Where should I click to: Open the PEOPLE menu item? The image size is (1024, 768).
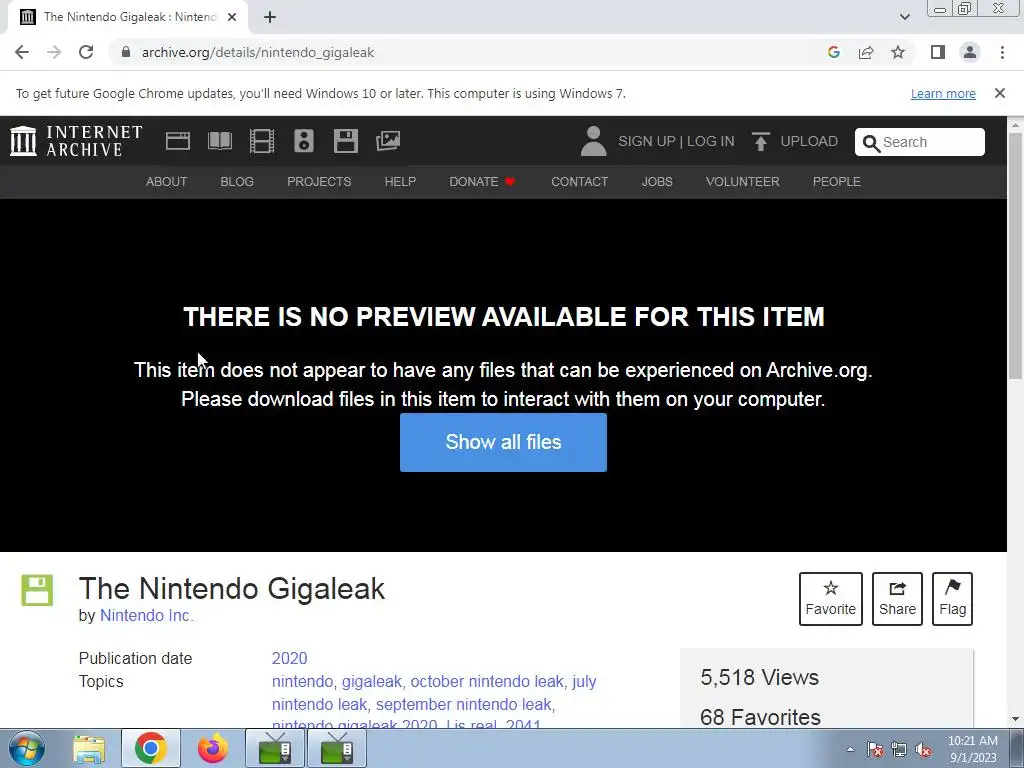pos(837,182)
